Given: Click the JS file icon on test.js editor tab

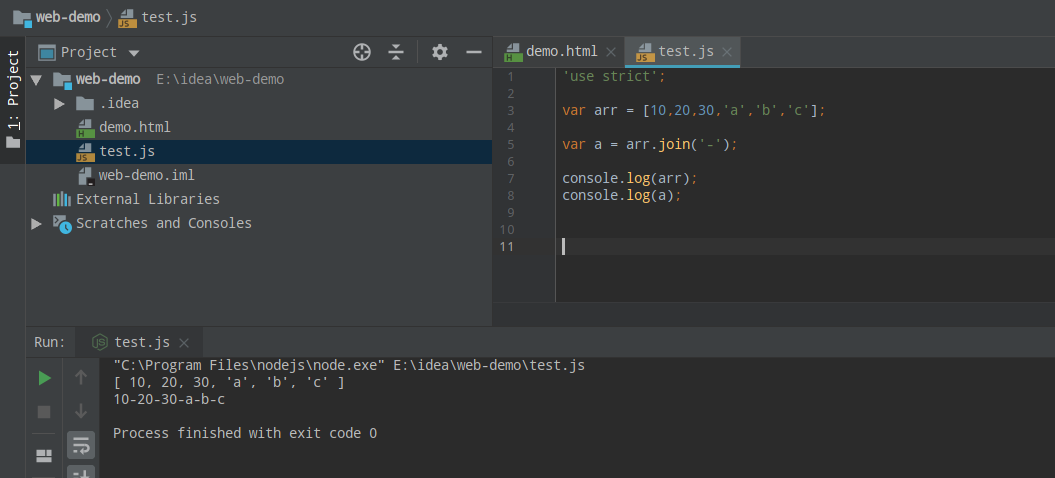Looking at the screenshot, I should tap(646, 53).
